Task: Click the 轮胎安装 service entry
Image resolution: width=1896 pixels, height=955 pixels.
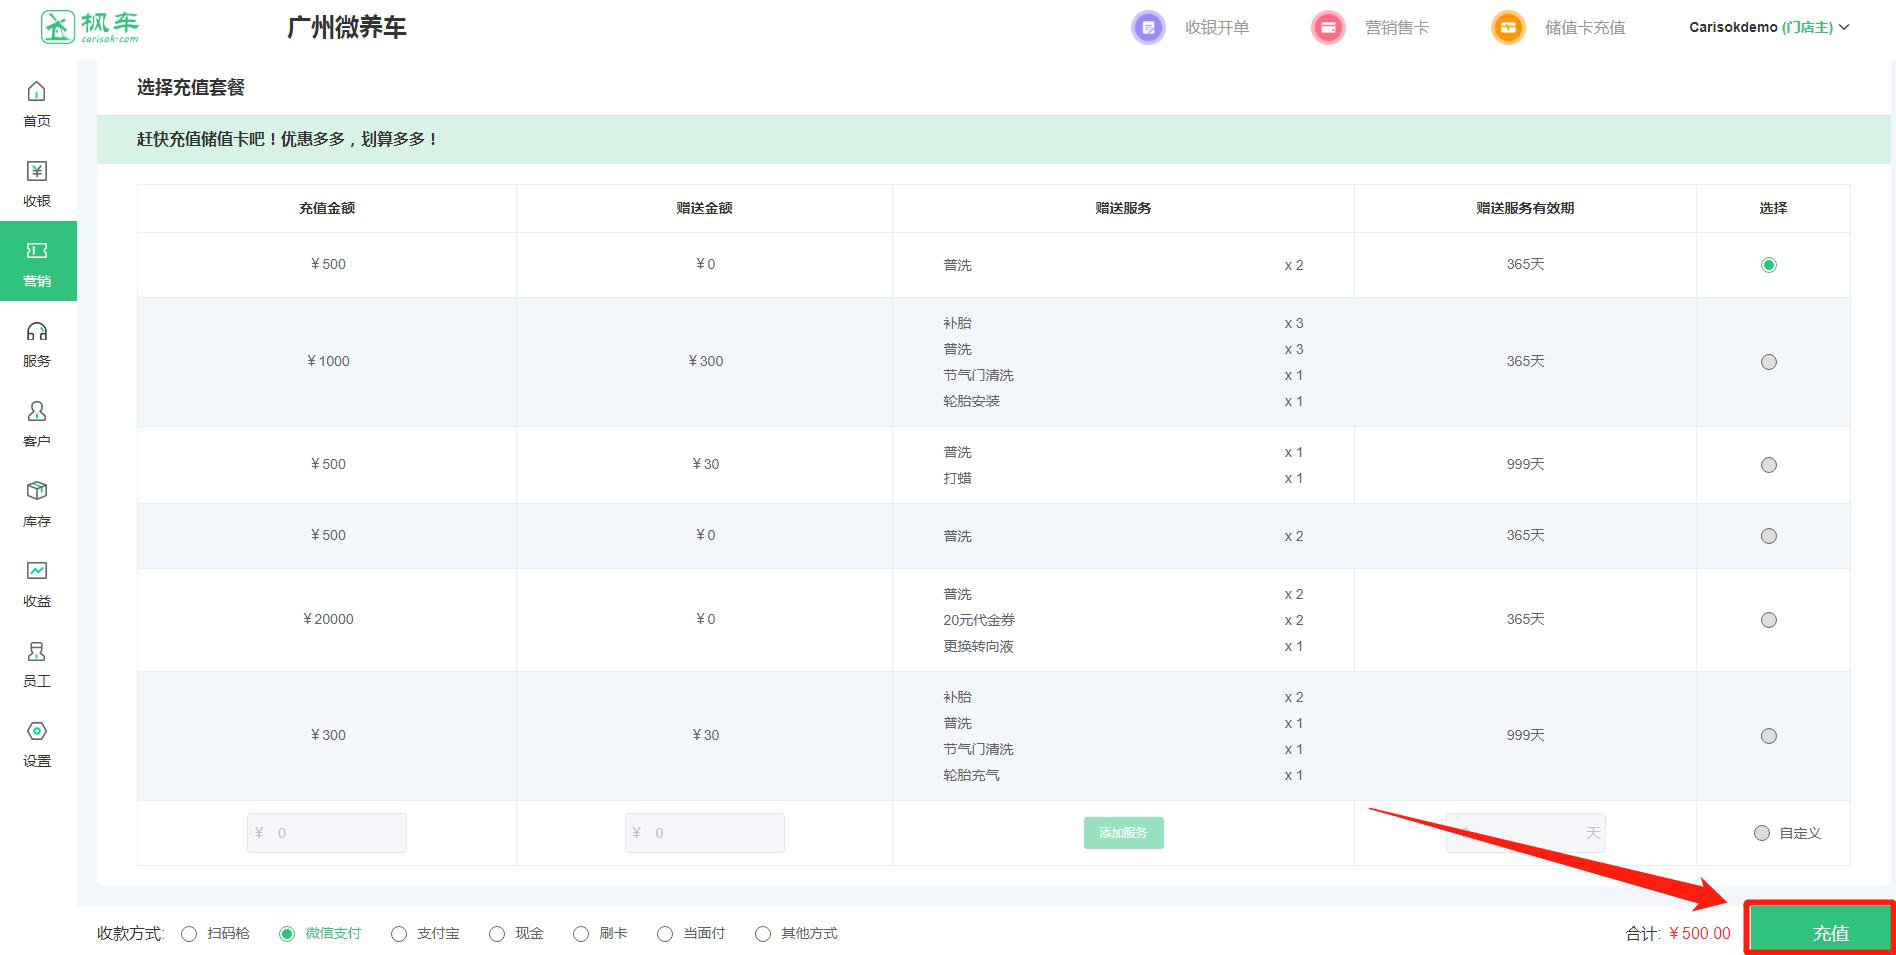Action: (x=971, y=401)
